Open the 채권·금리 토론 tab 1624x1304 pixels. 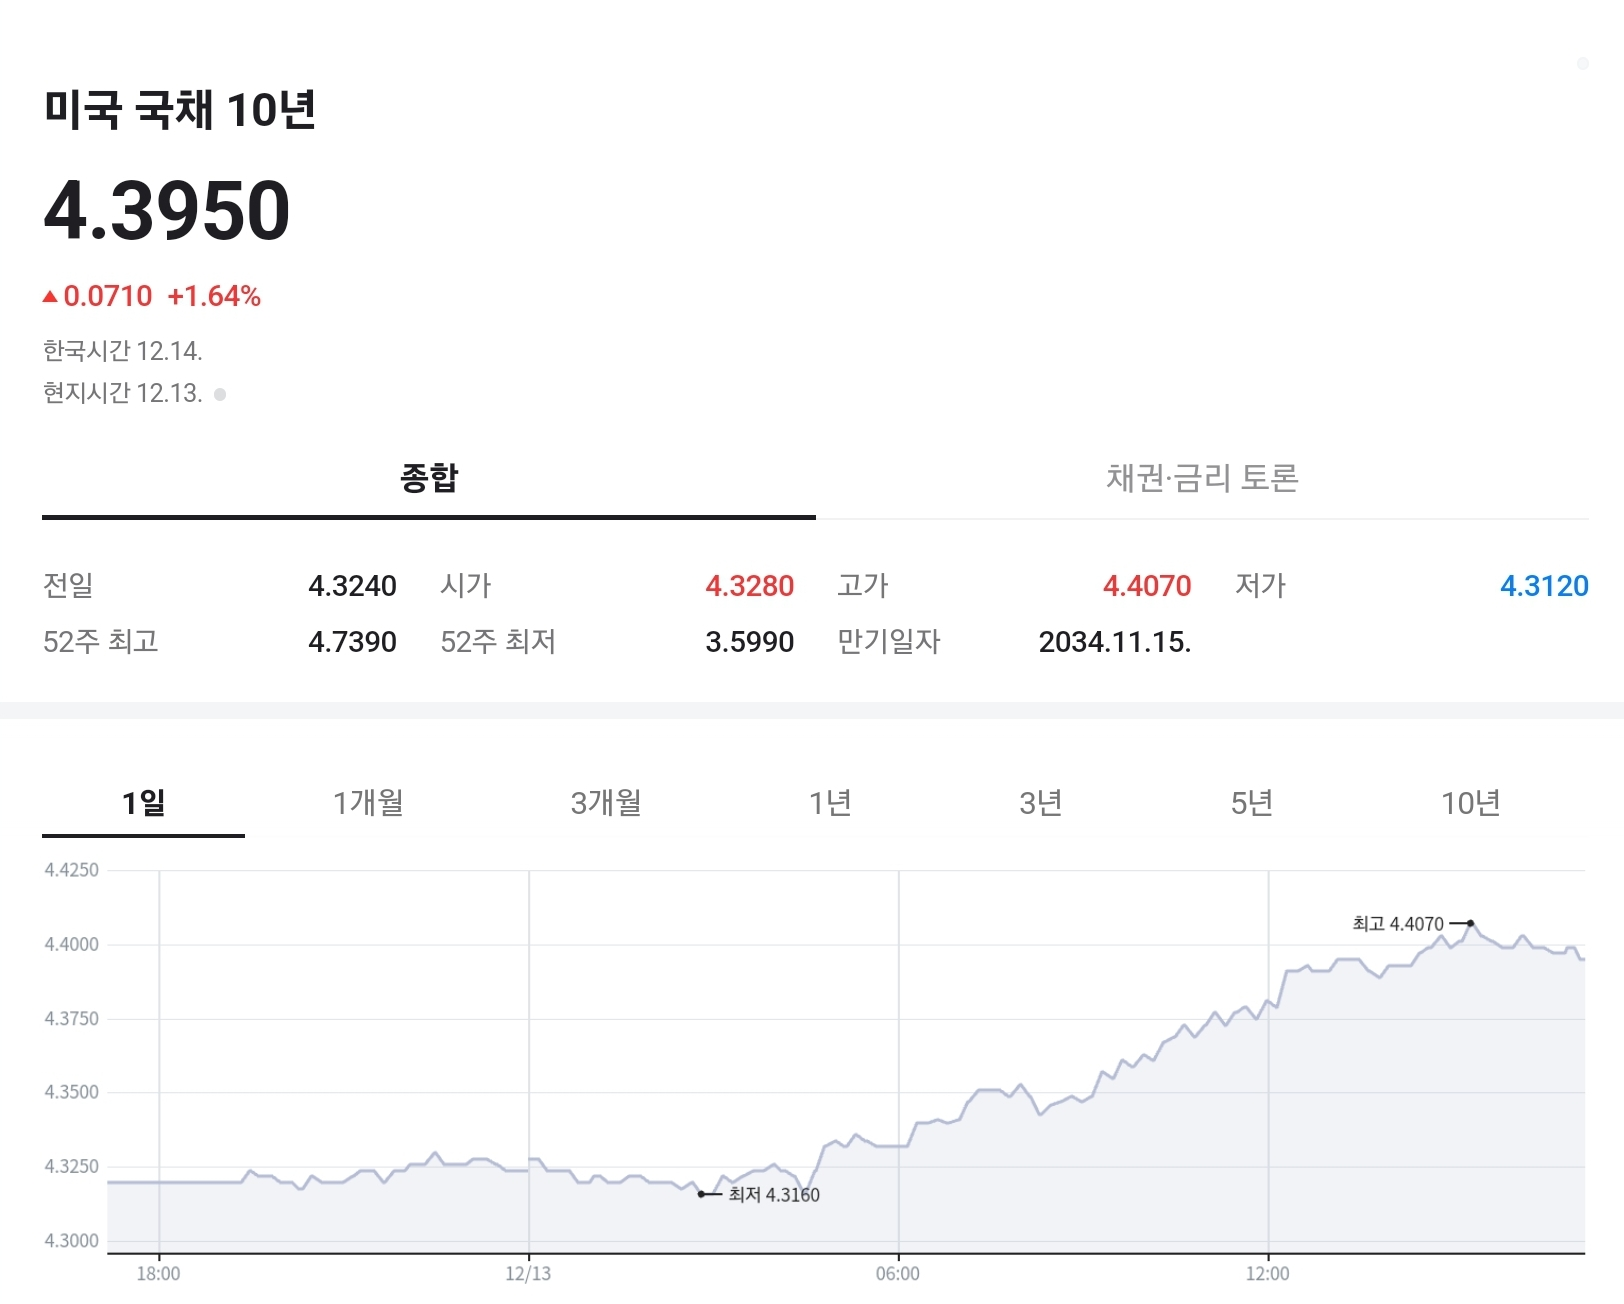click(1202, 478)
